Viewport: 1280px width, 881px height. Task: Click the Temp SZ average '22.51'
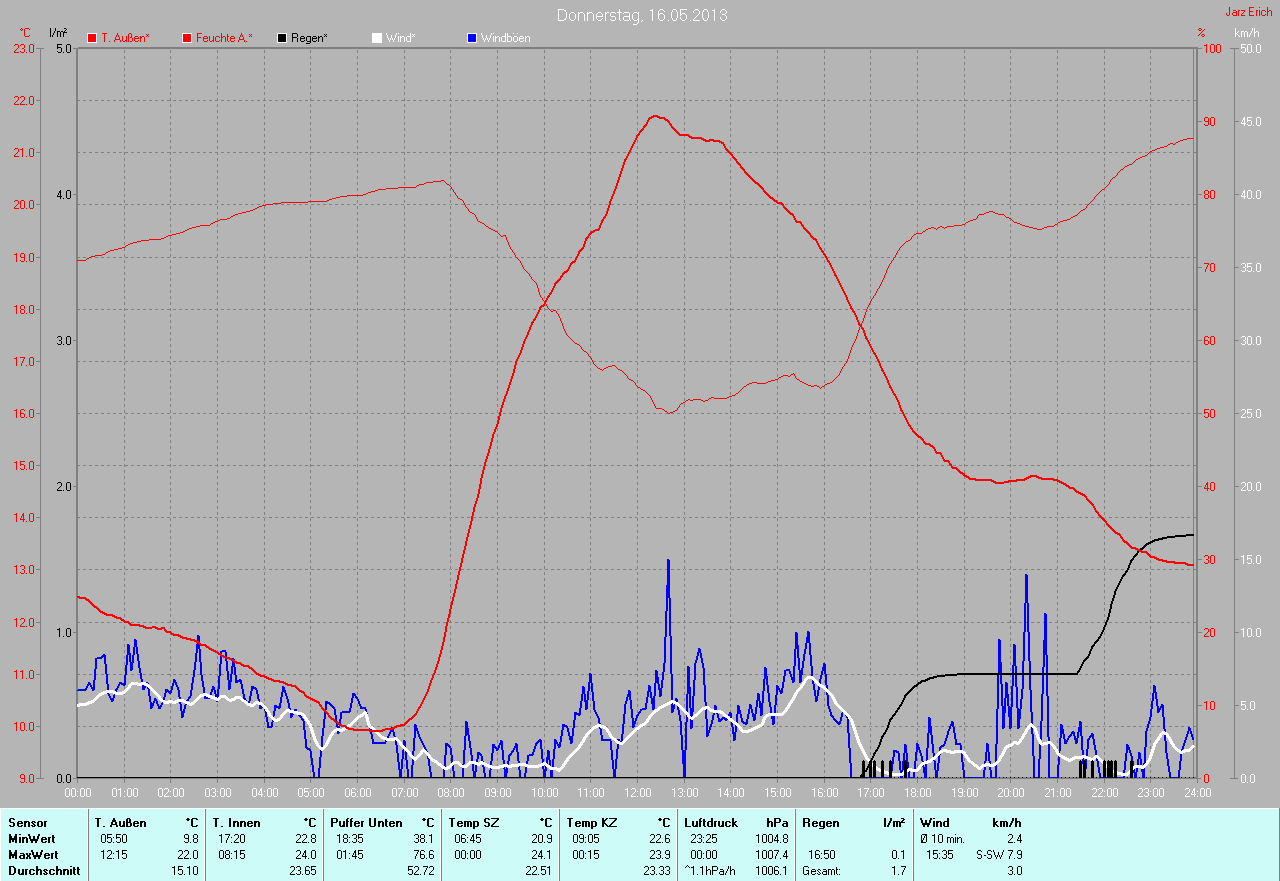(538, 871)
